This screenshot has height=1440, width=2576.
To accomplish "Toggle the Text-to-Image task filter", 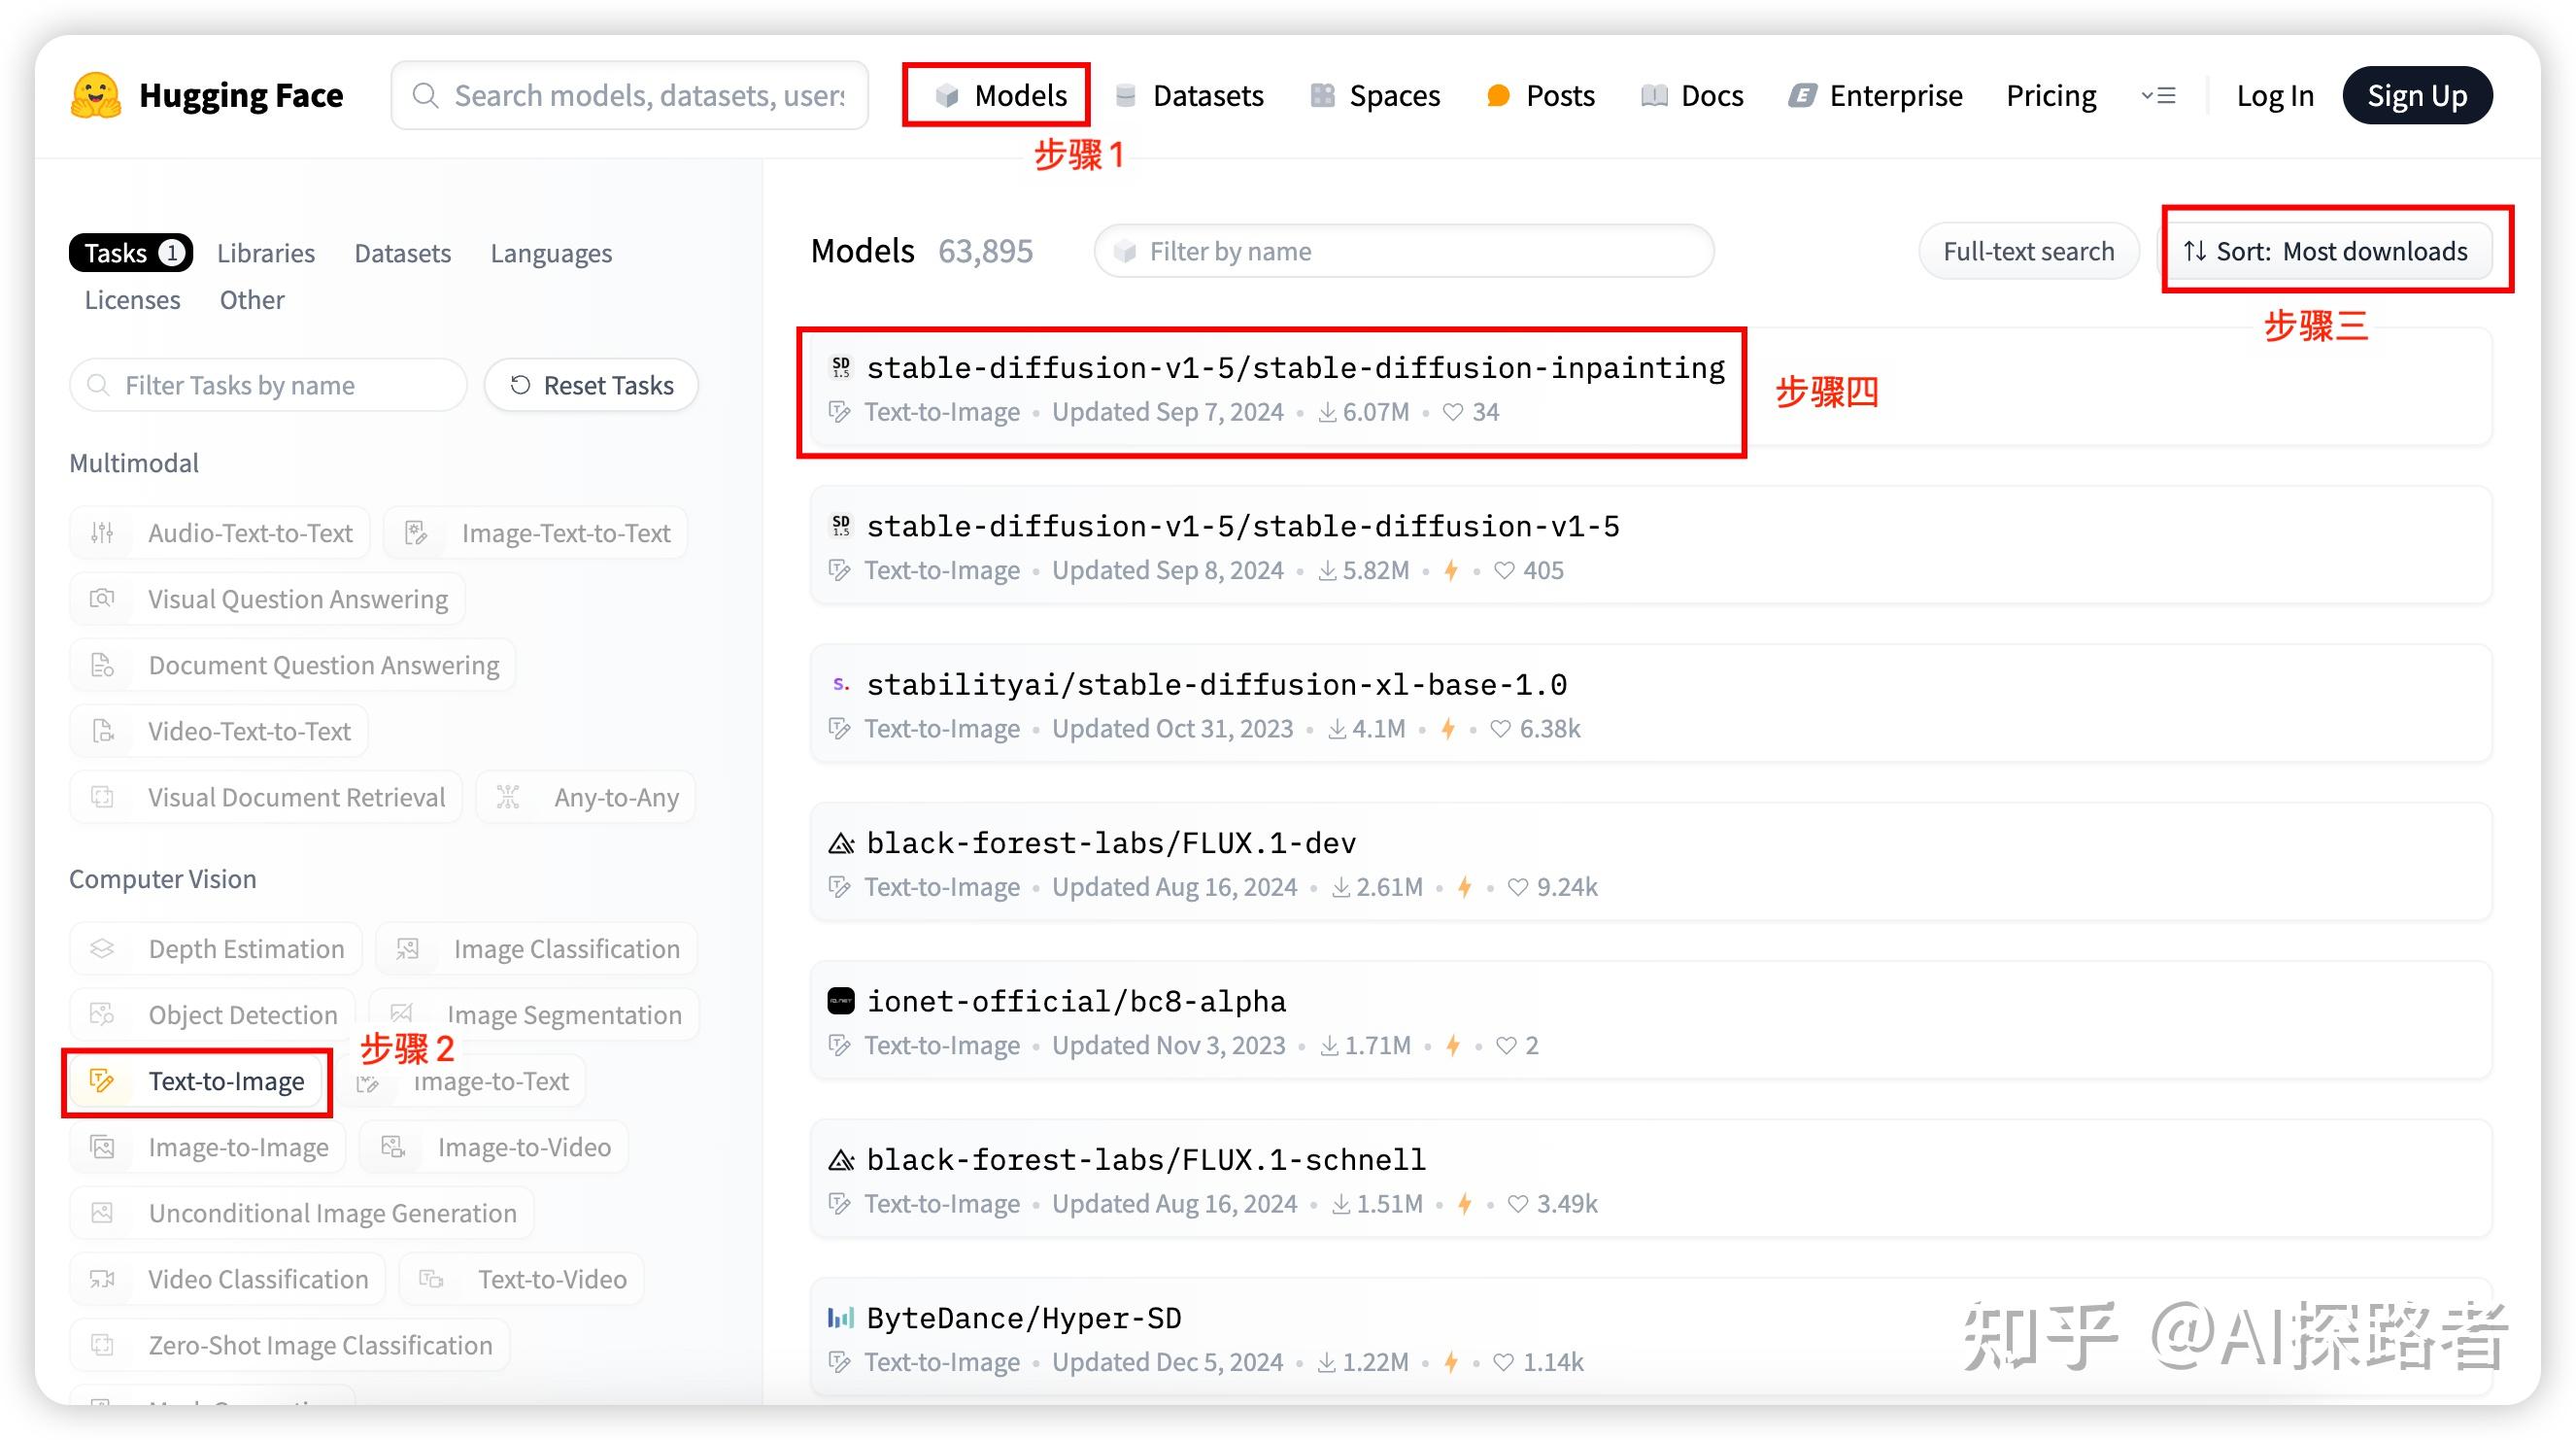I will point(197,1081).
